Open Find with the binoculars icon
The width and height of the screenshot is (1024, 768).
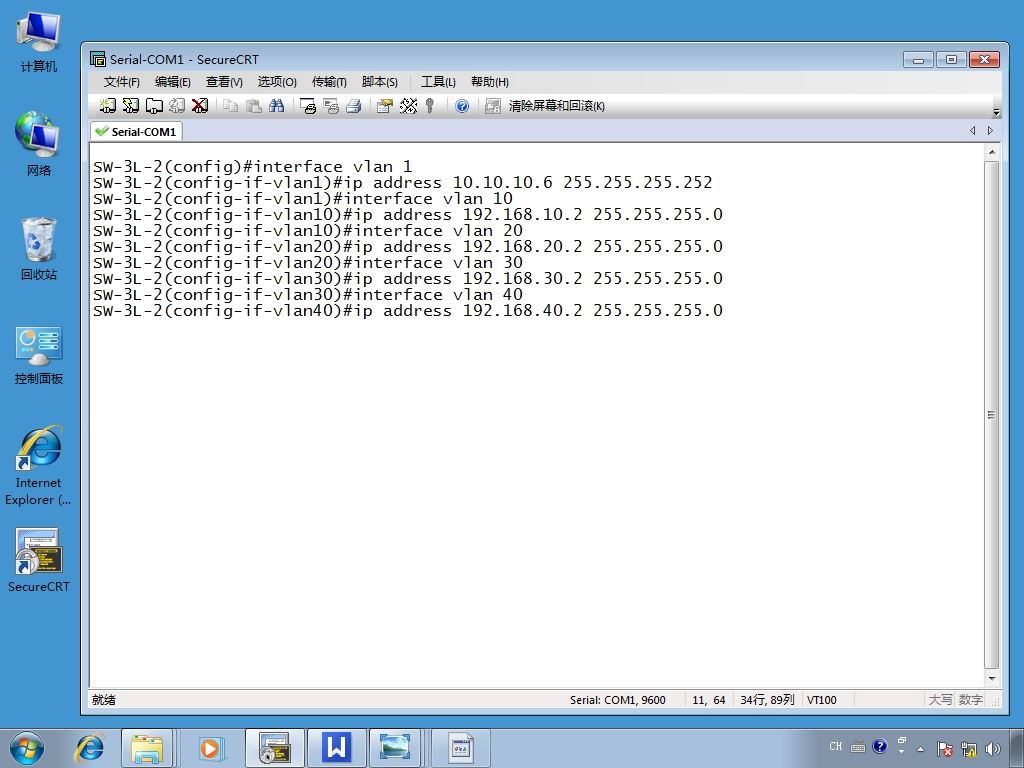click(x=276, y=105)
